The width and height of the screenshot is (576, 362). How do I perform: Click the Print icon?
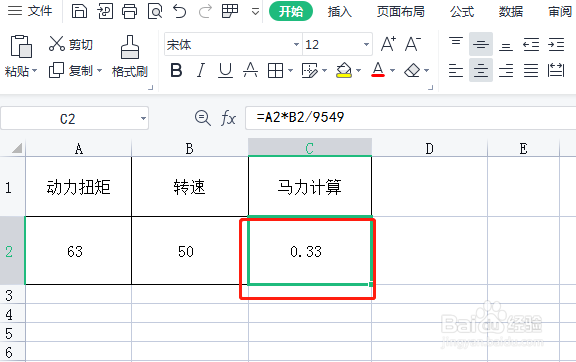point(129,11)
